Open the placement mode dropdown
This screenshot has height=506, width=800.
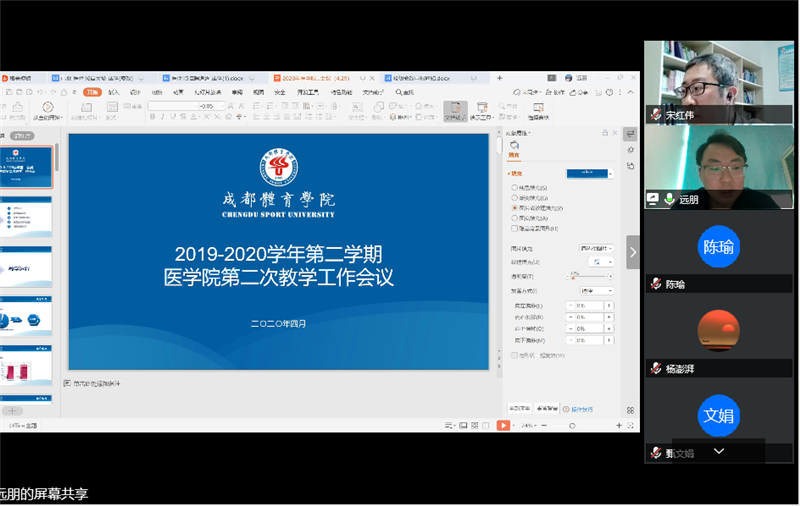click(596, 291)
